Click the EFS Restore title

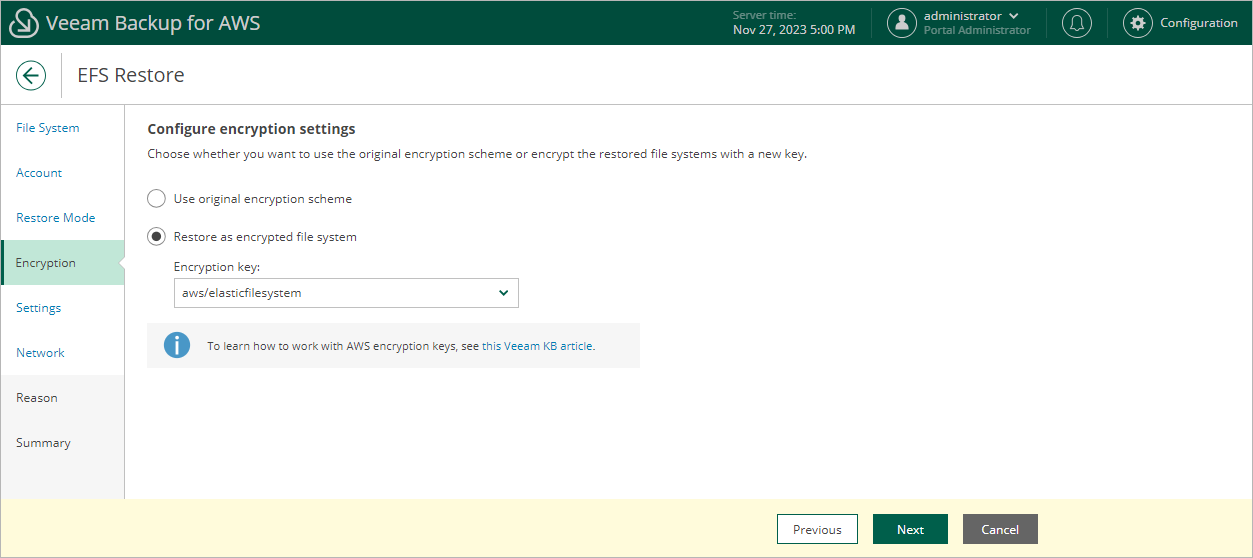(x=131, y=75)
